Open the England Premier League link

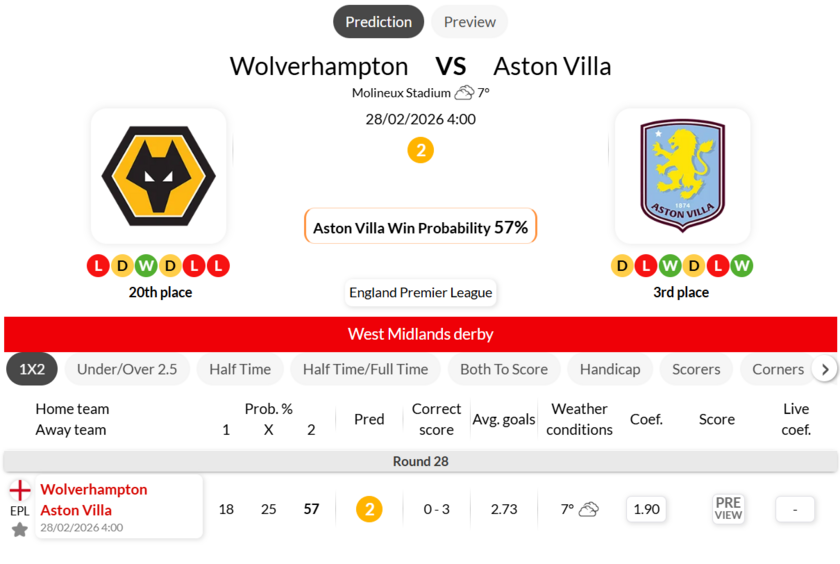[420, 293]
